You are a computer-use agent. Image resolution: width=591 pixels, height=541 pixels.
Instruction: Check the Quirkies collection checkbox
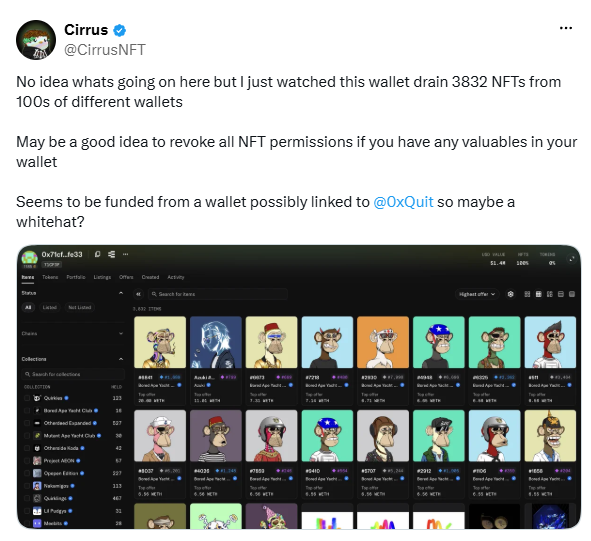pyautogui.click(x=27, y=398)
